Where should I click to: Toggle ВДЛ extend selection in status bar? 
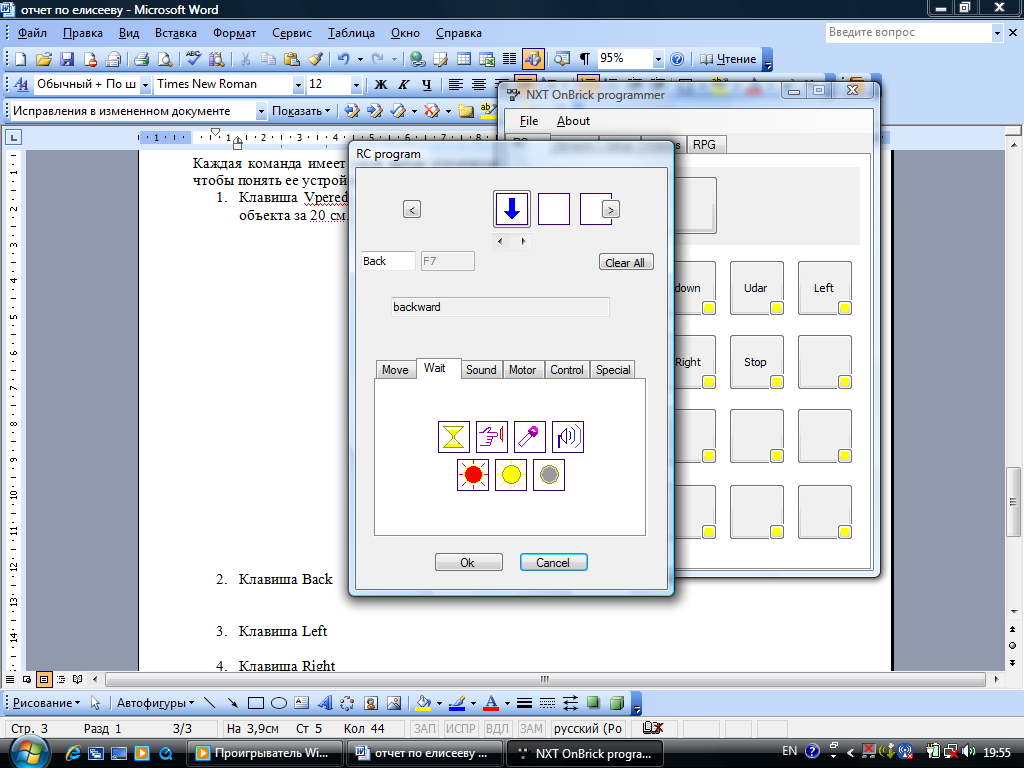pos(497,729)
